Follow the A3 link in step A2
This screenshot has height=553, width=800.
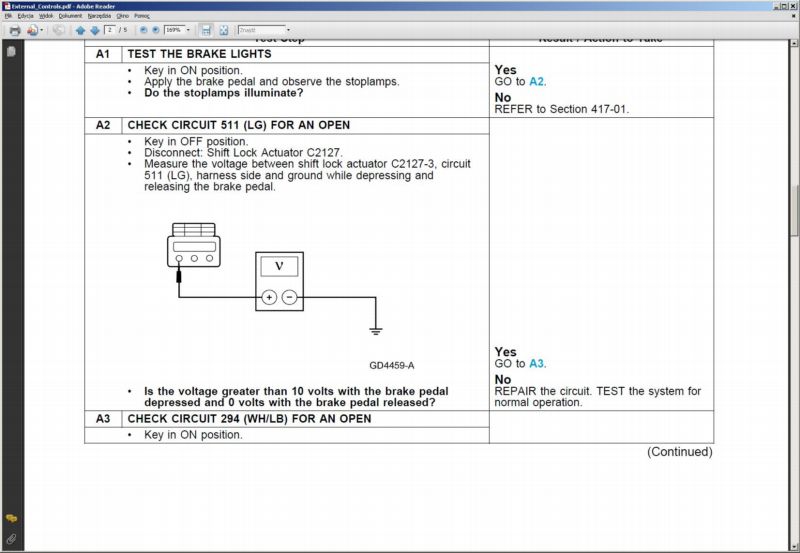tap(536, 364)
